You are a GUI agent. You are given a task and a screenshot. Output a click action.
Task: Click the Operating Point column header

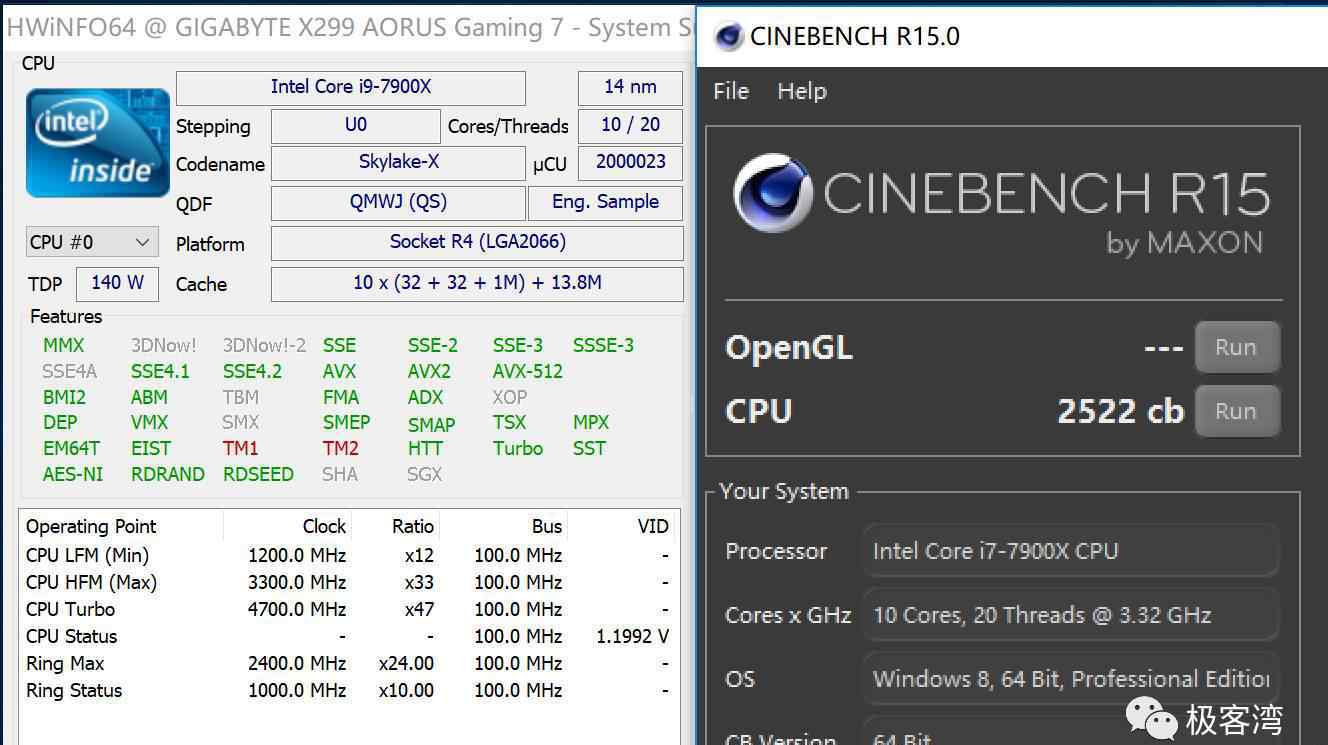point(121,526)
